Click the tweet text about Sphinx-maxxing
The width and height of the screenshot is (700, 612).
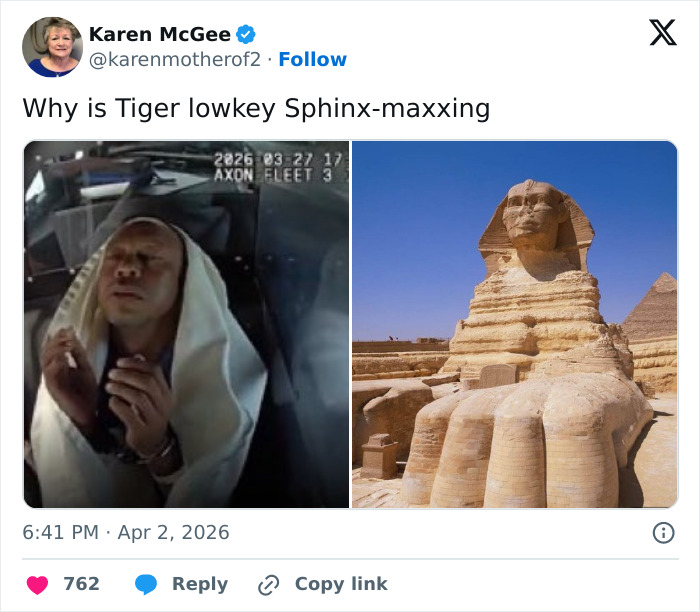[x=256, y=108]
